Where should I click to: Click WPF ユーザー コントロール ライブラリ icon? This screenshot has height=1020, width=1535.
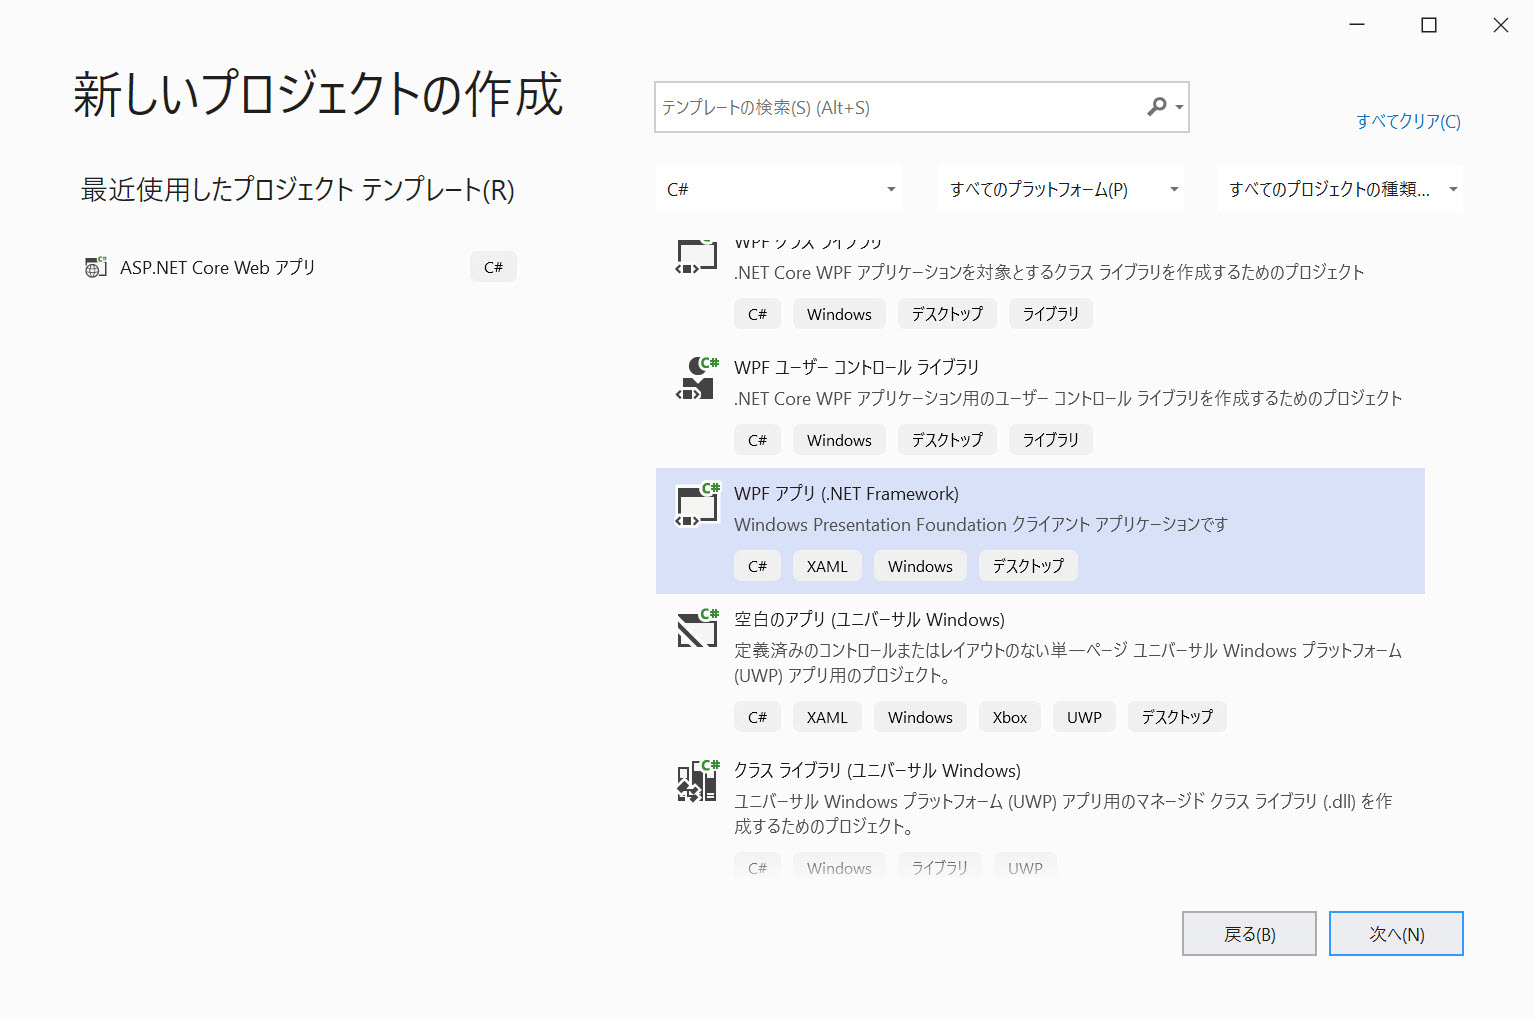(x=697, y=378)
